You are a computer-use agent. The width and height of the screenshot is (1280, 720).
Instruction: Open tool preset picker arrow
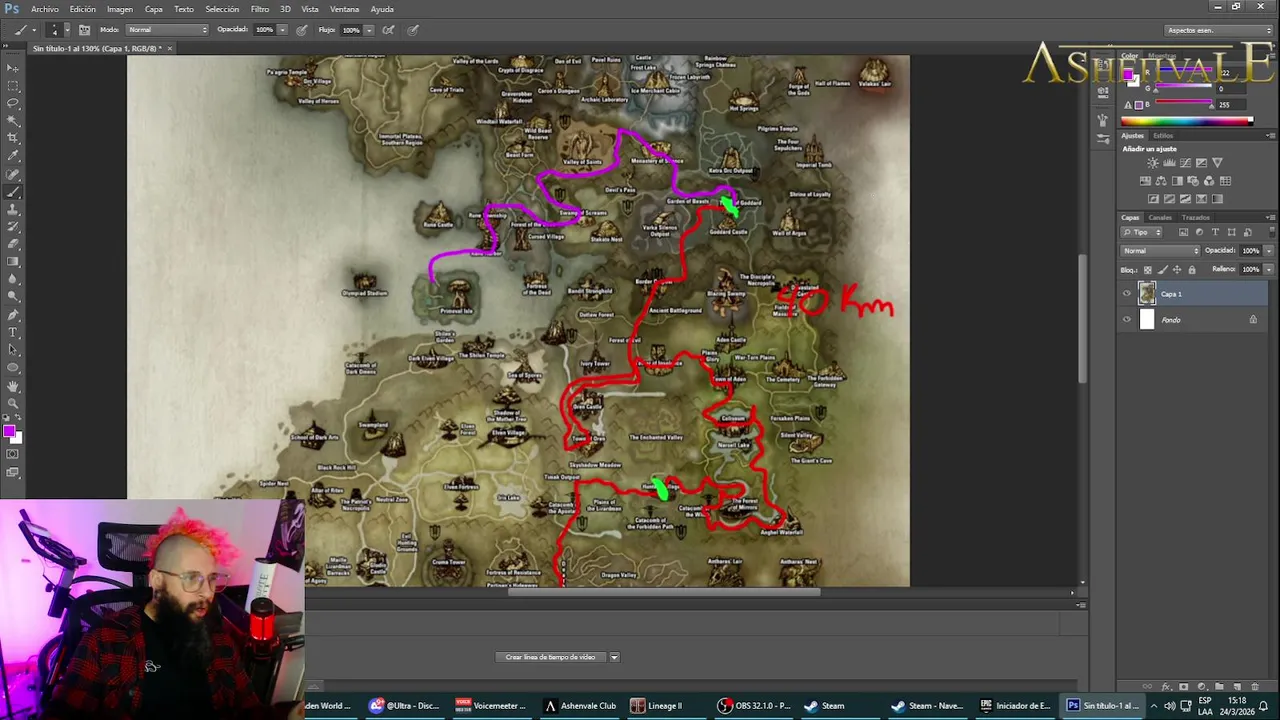[34, 30]
